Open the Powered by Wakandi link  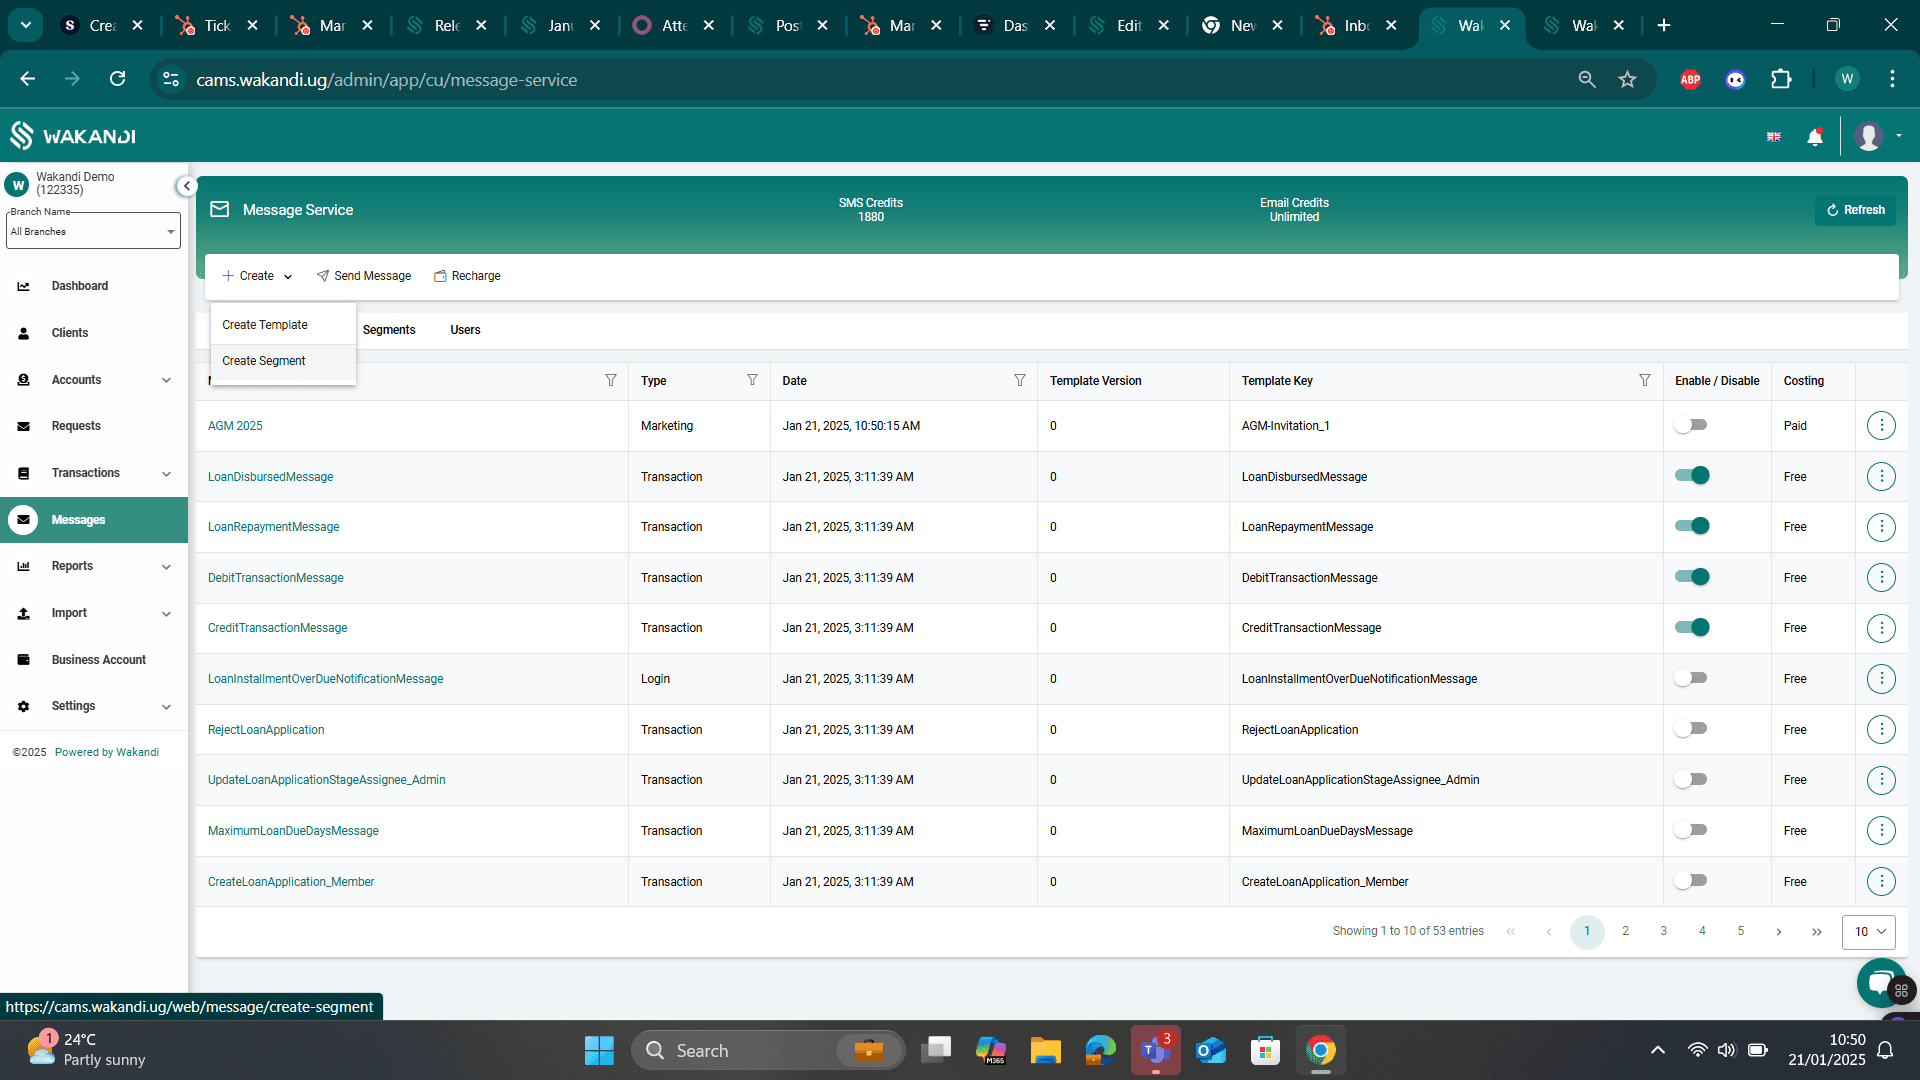(107, 752)
